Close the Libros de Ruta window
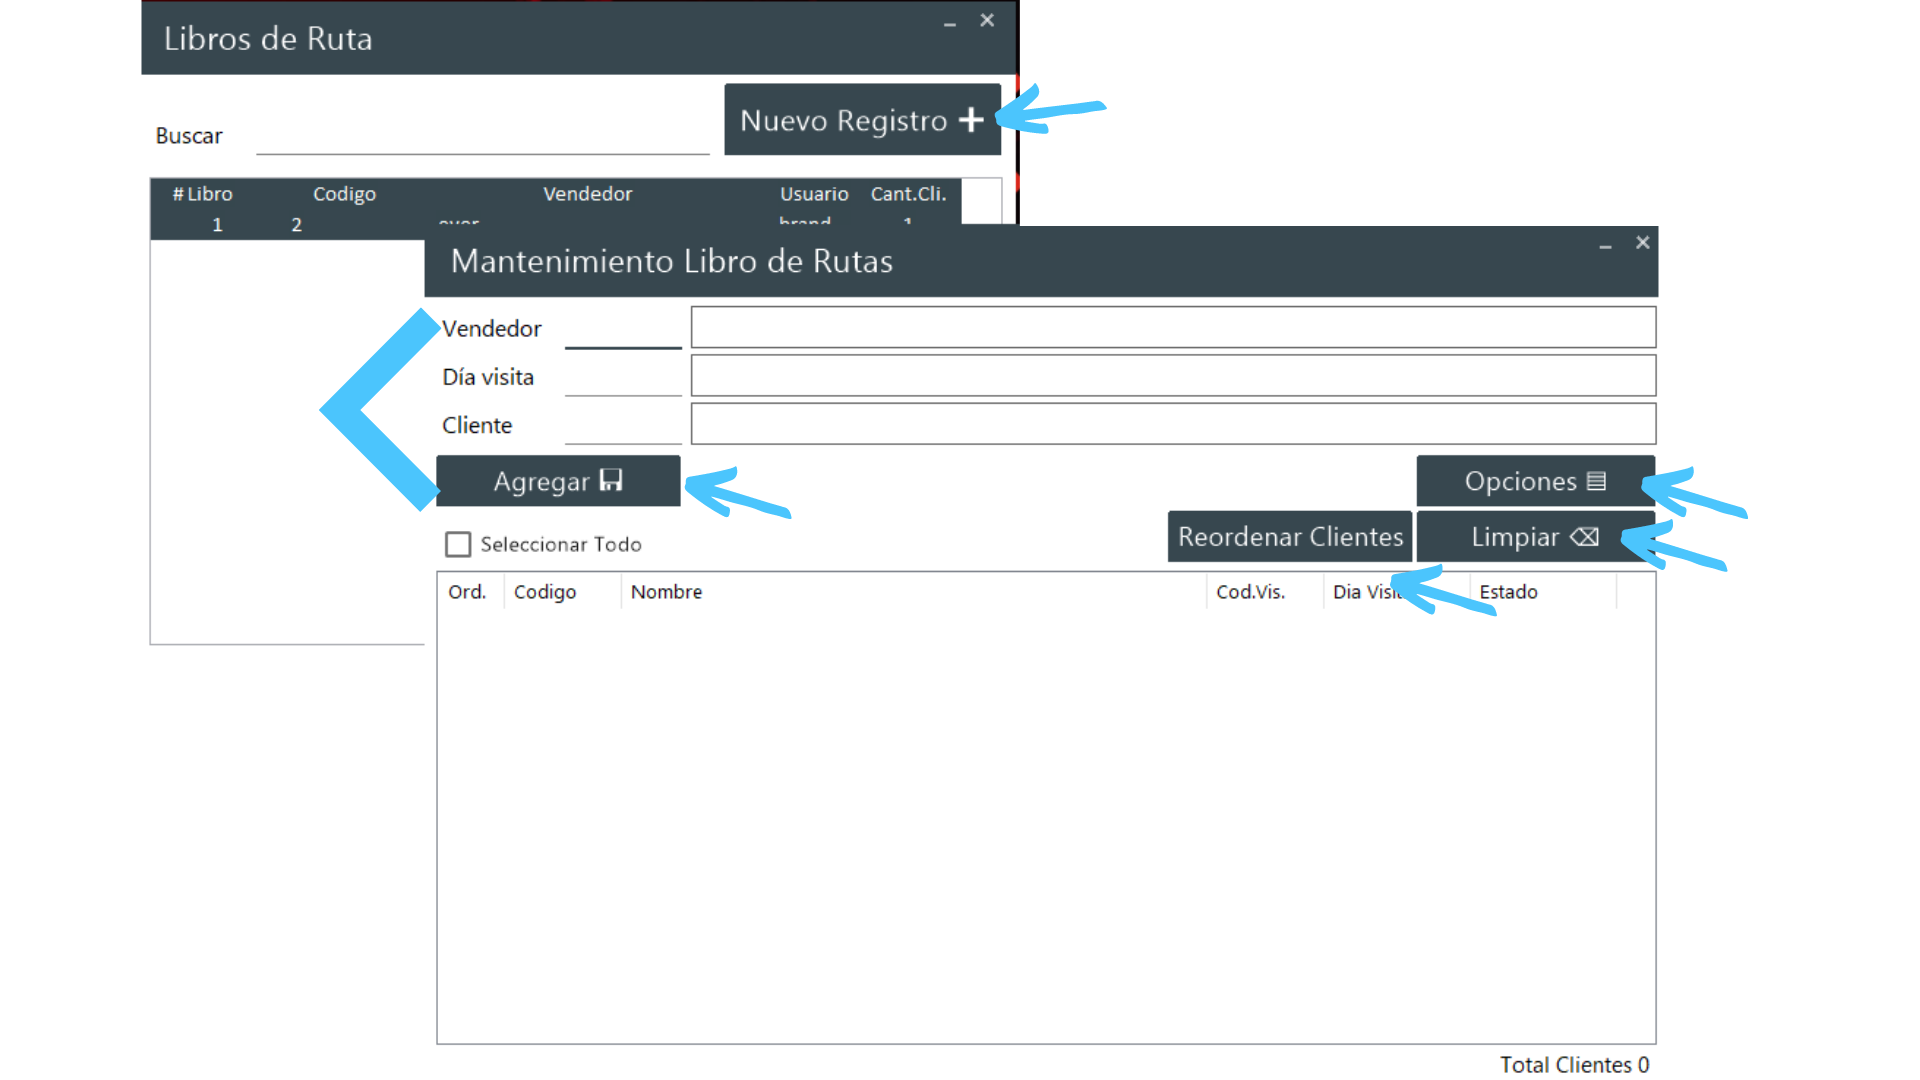Screen dimensions: 1920x1080 pyautogui.click(x=987, y=21)
